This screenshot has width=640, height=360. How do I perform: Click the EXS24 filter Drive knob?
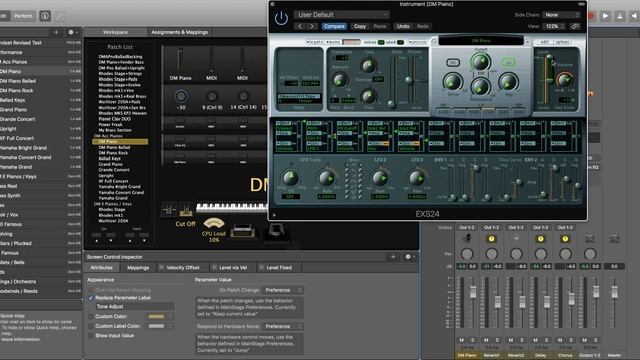click(x=452, y=82)
